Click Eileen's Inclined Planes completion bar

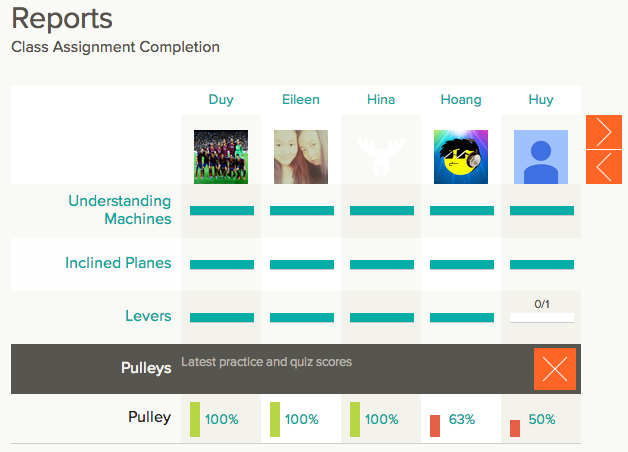click(301, 264)
